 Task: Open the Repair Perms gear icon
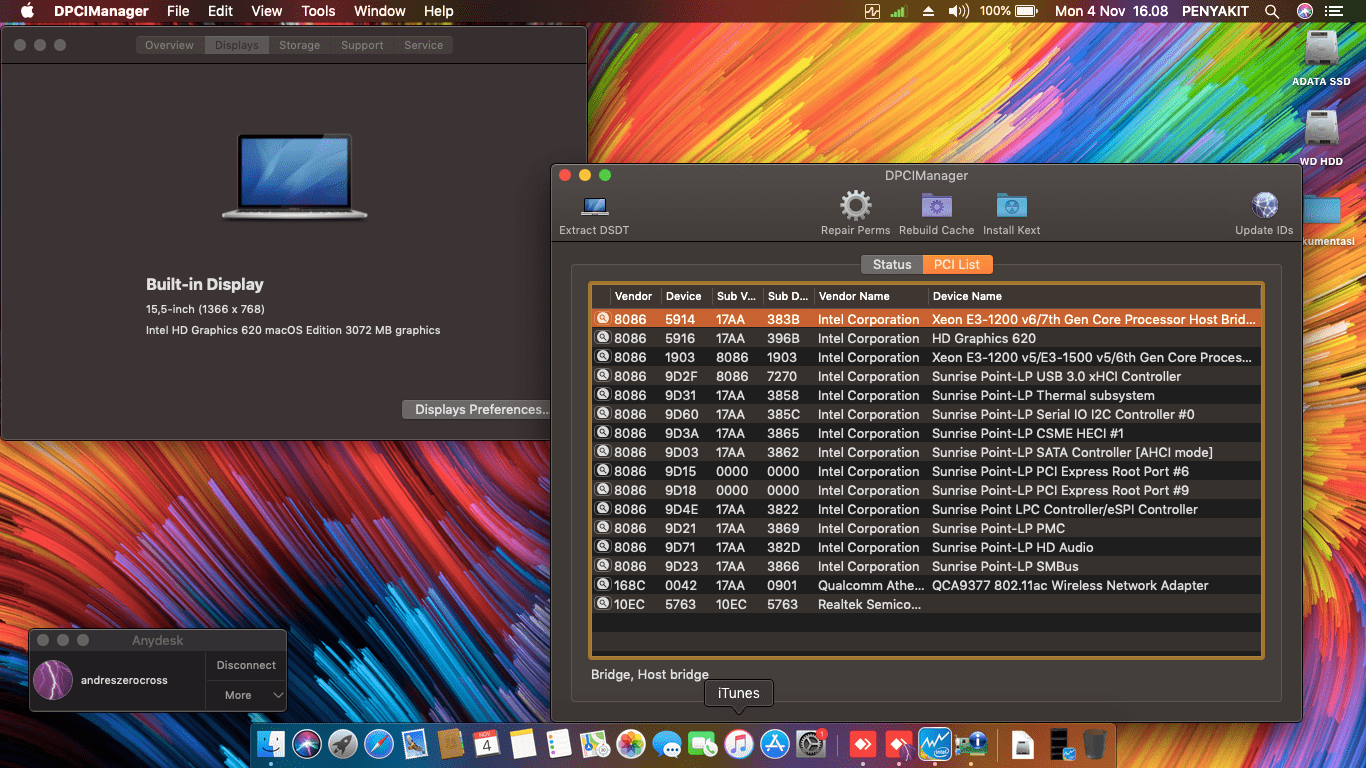pos(855,205)
